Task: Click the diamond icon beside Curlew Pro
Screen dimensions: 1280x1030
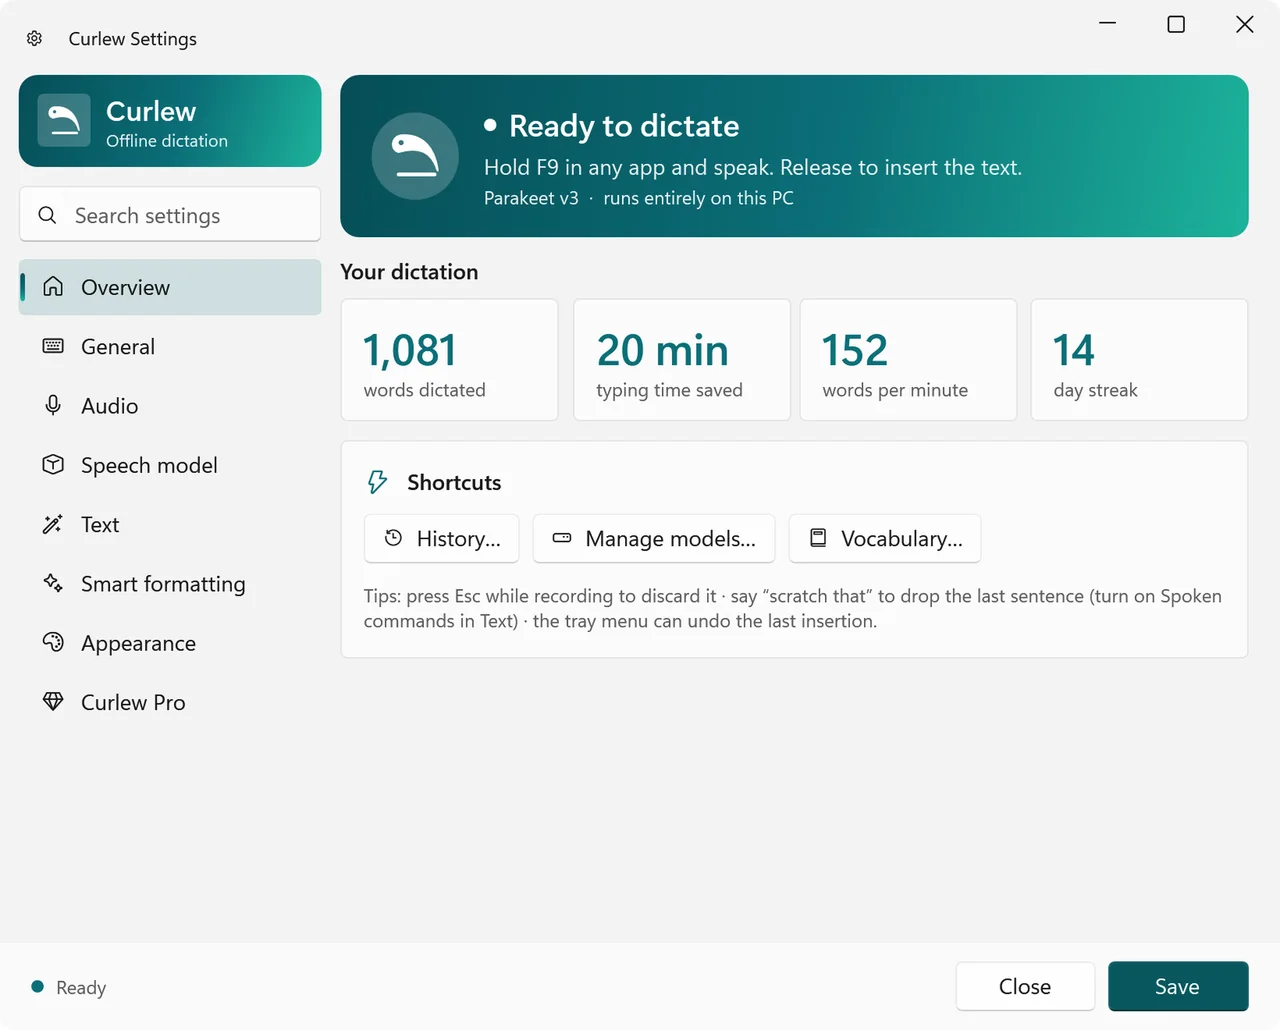Action: click(53, 702)
